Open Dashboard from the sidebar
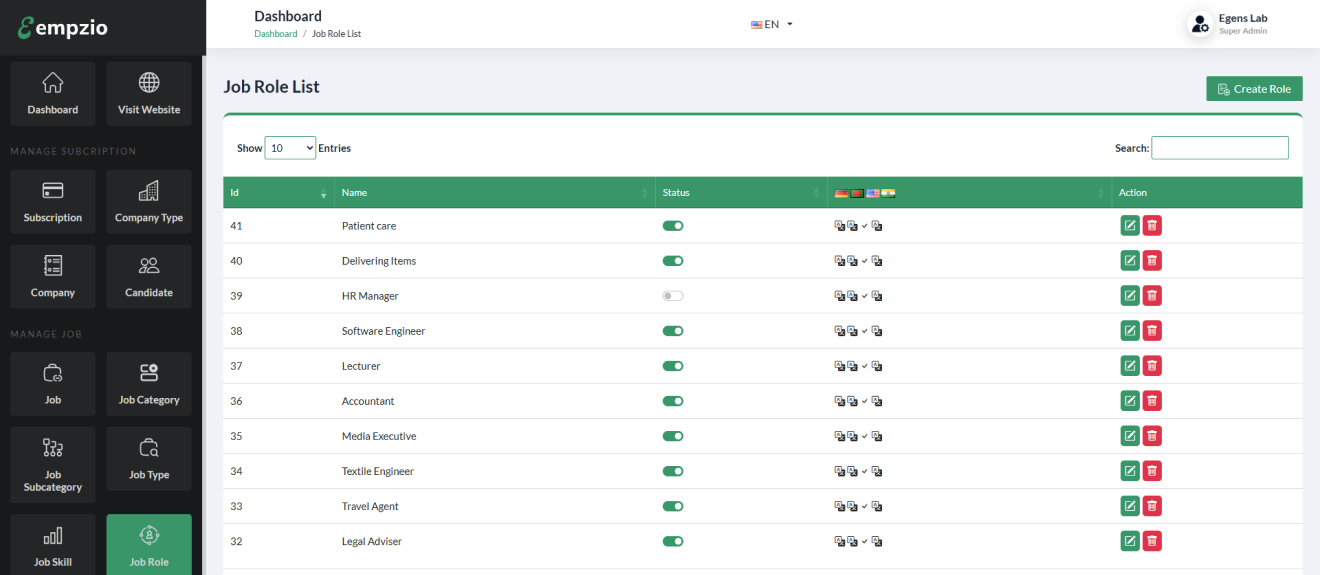 [53, 94]
